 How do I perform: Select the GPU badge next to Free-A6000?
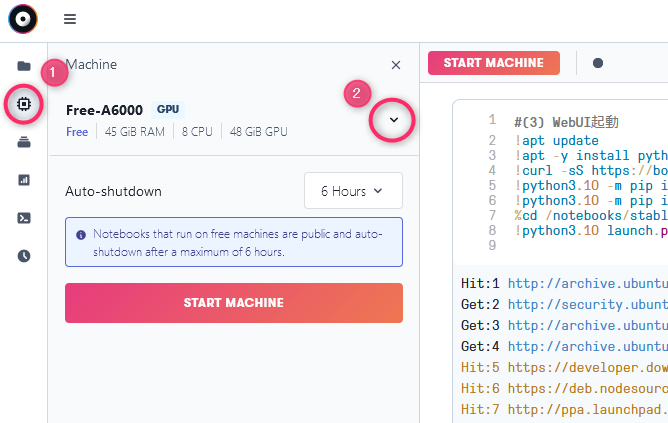[x=168, y=109]
